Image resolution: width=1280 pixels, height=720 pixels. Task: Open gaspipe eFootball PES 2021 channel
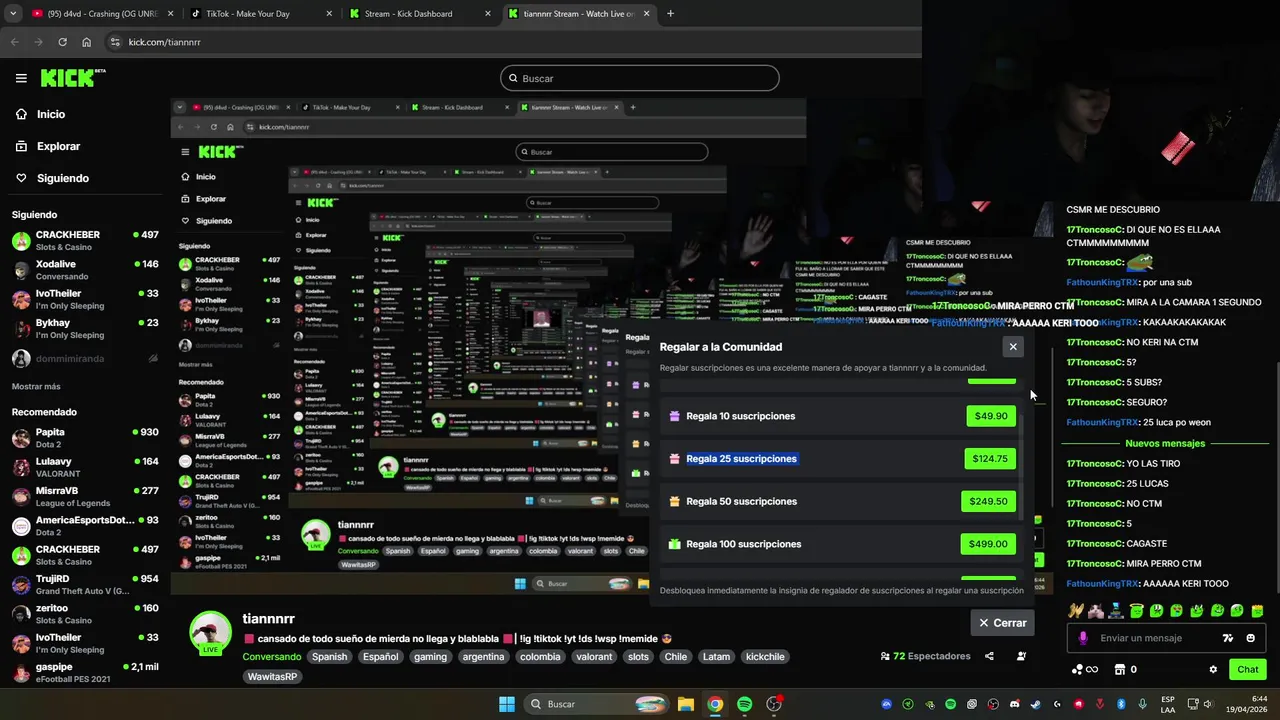click(85, 672)
